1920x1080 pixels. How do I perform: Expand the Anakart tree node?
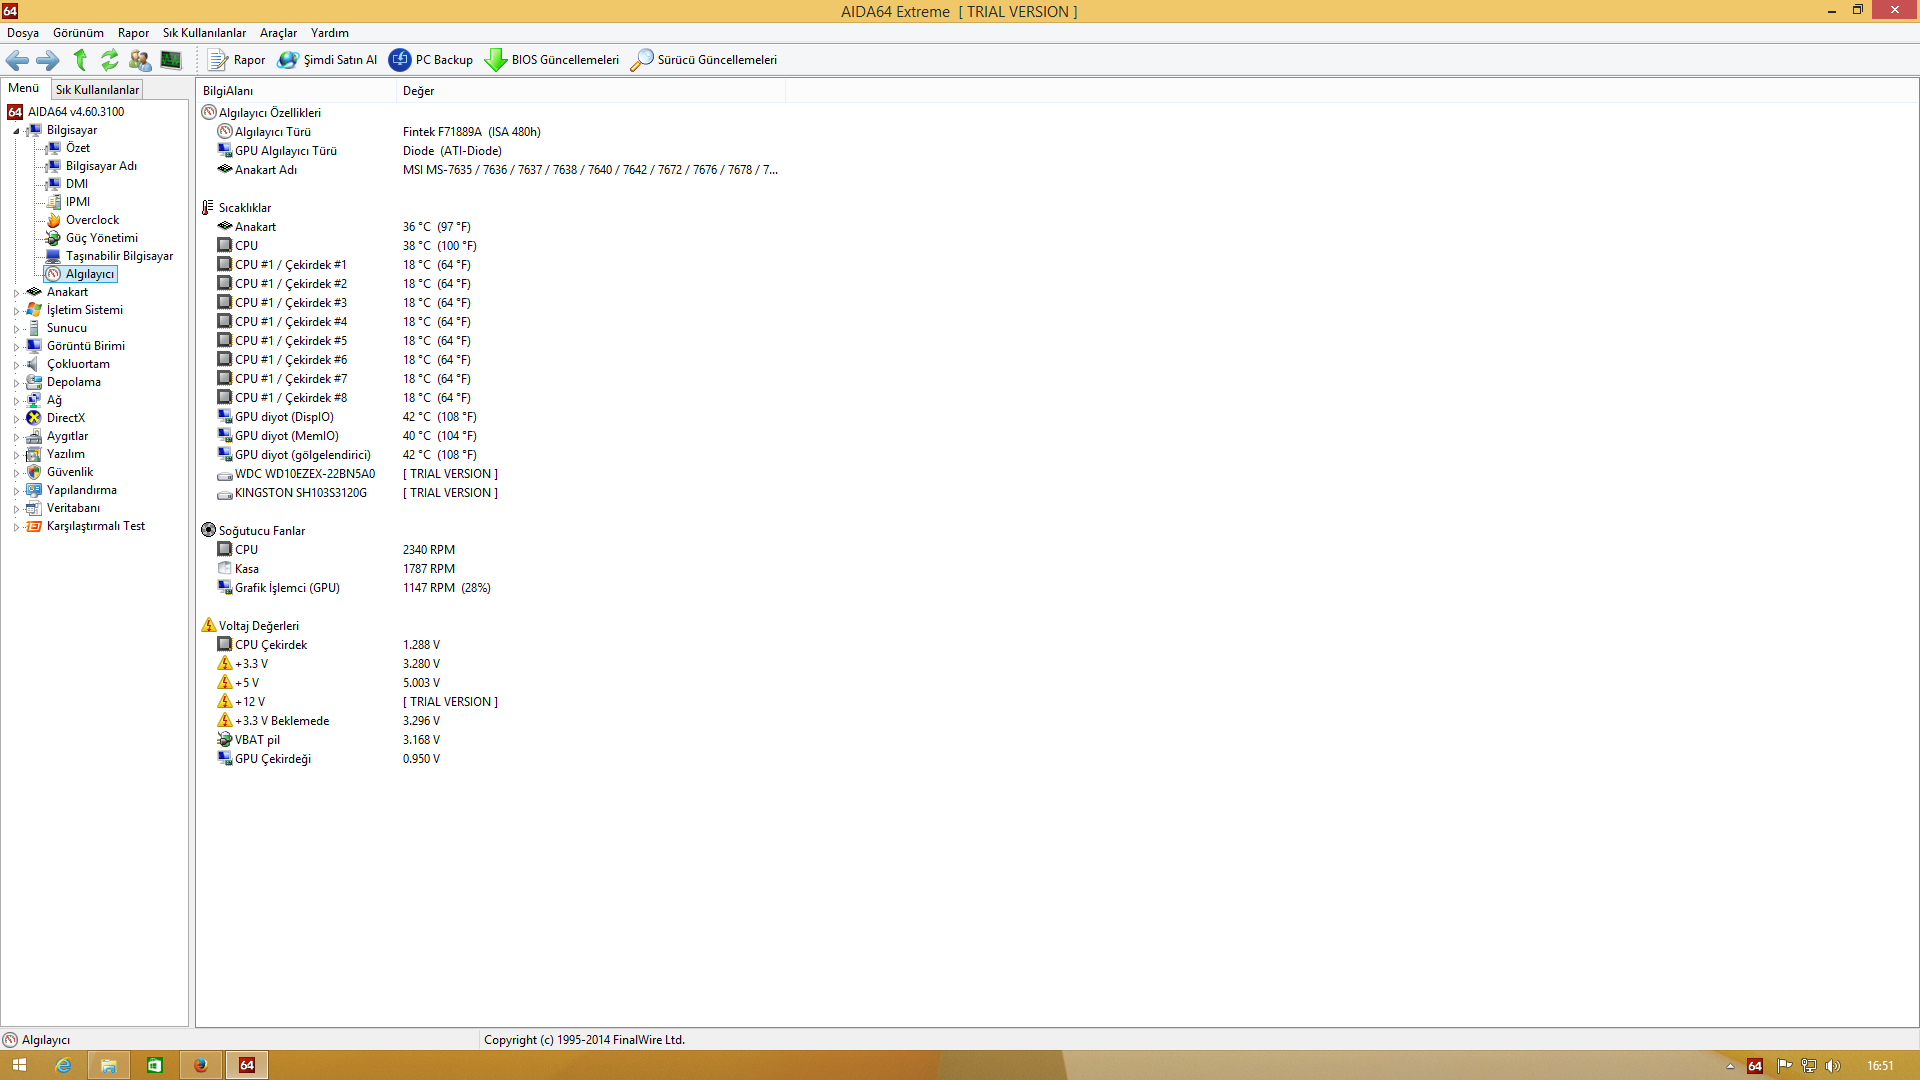point(16,293)
